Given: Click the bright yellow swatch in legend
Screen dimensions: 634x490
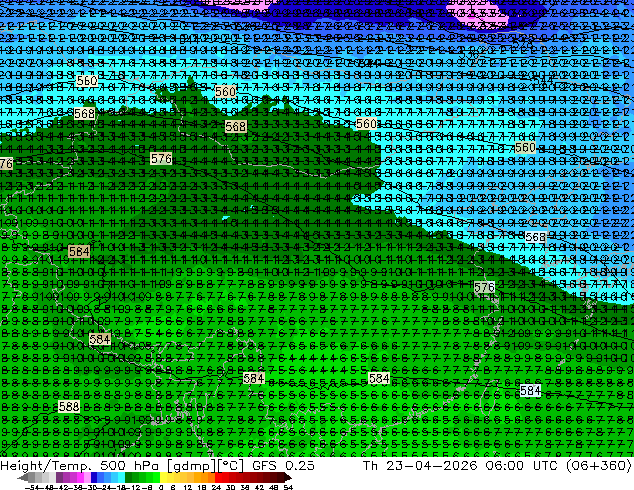Looking at the screenshot, I should [163, 477].
